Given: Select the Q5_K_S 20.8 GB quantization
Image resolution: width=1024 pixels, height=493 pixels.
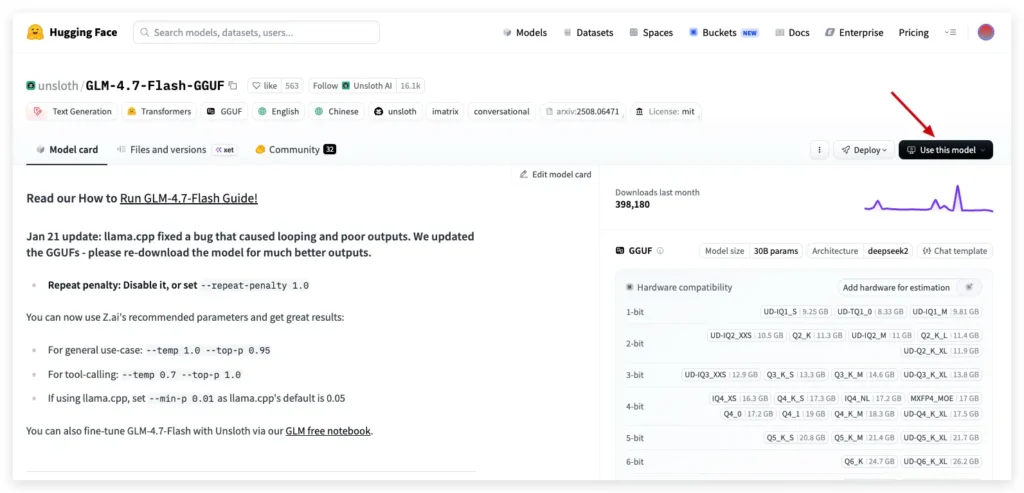Looking at the screenshot, I should coord(796,437).
